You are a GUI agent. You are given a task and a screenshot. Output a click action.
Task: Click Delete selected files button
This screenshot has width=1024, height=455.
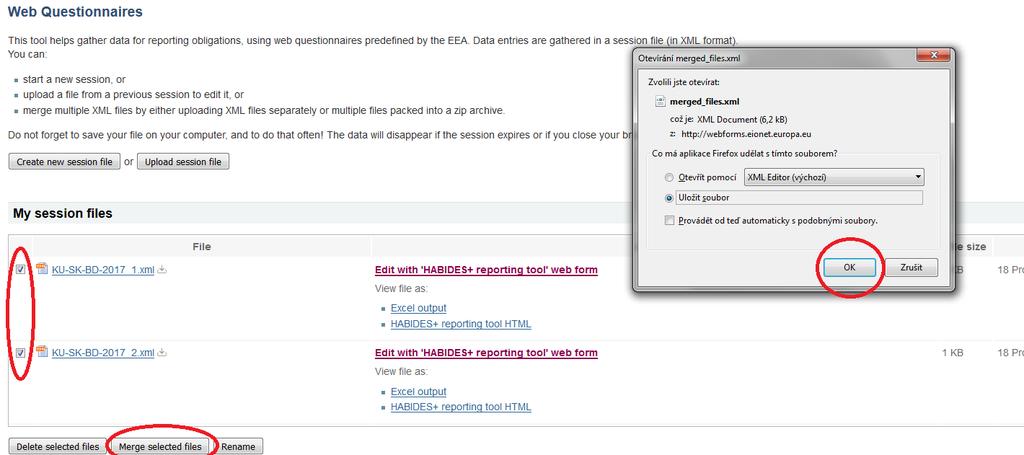click(x=57, y=447)
